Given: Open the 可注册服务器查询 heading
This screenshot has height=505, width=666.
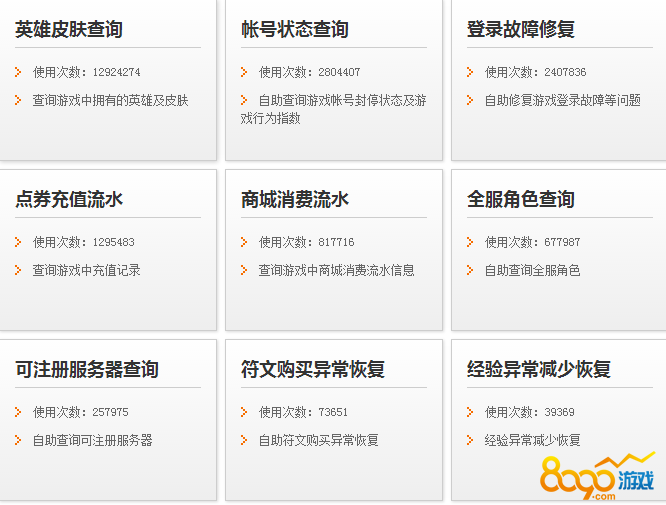Looking at the screenshot, I should click(x=87, y=370).
